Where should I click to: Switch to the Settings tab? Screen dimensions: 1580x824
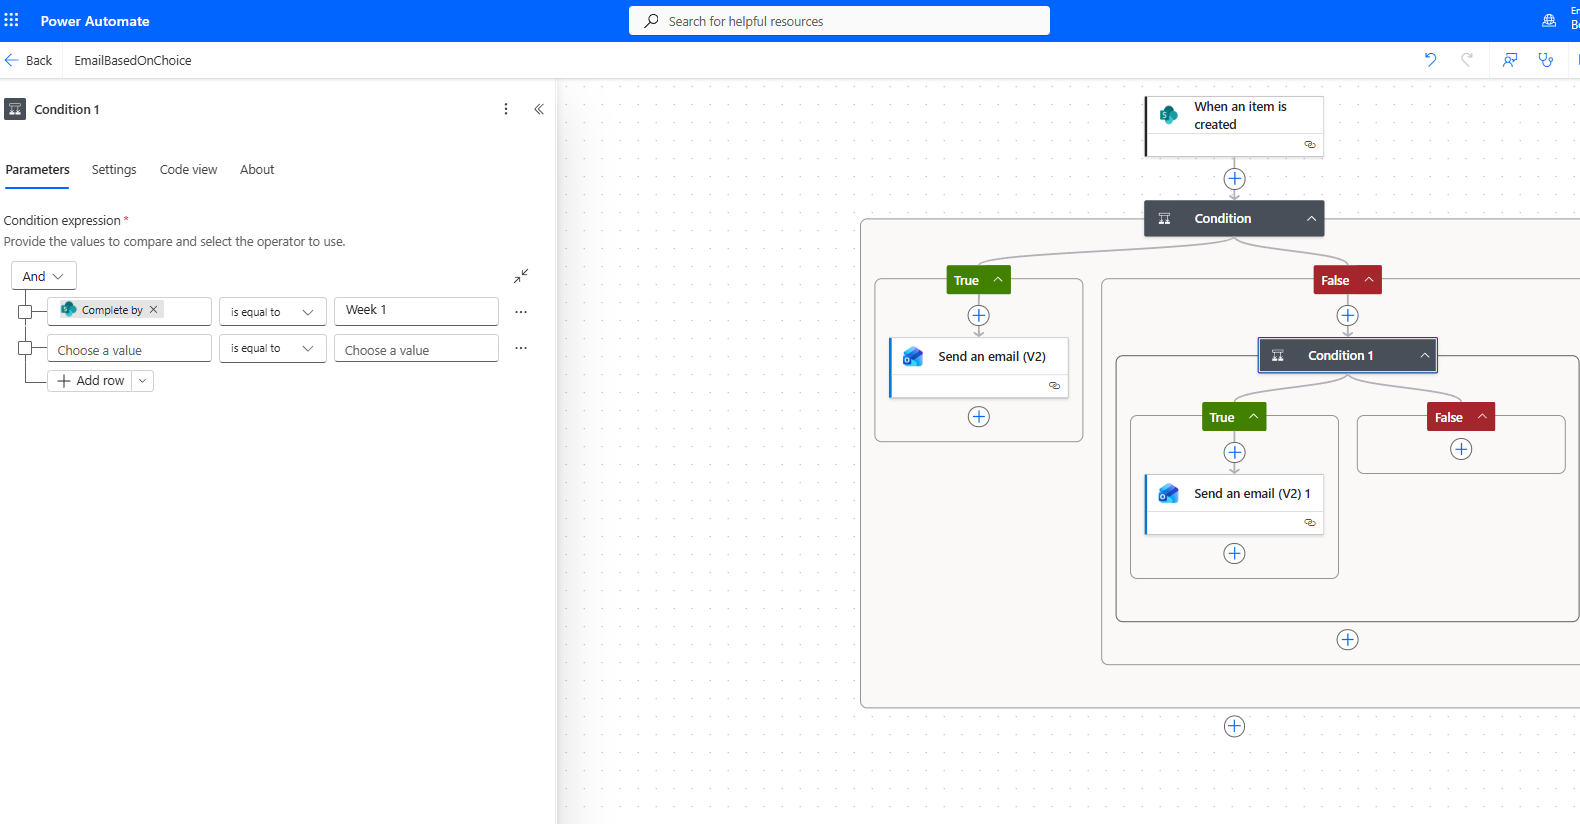coord(114,170)
